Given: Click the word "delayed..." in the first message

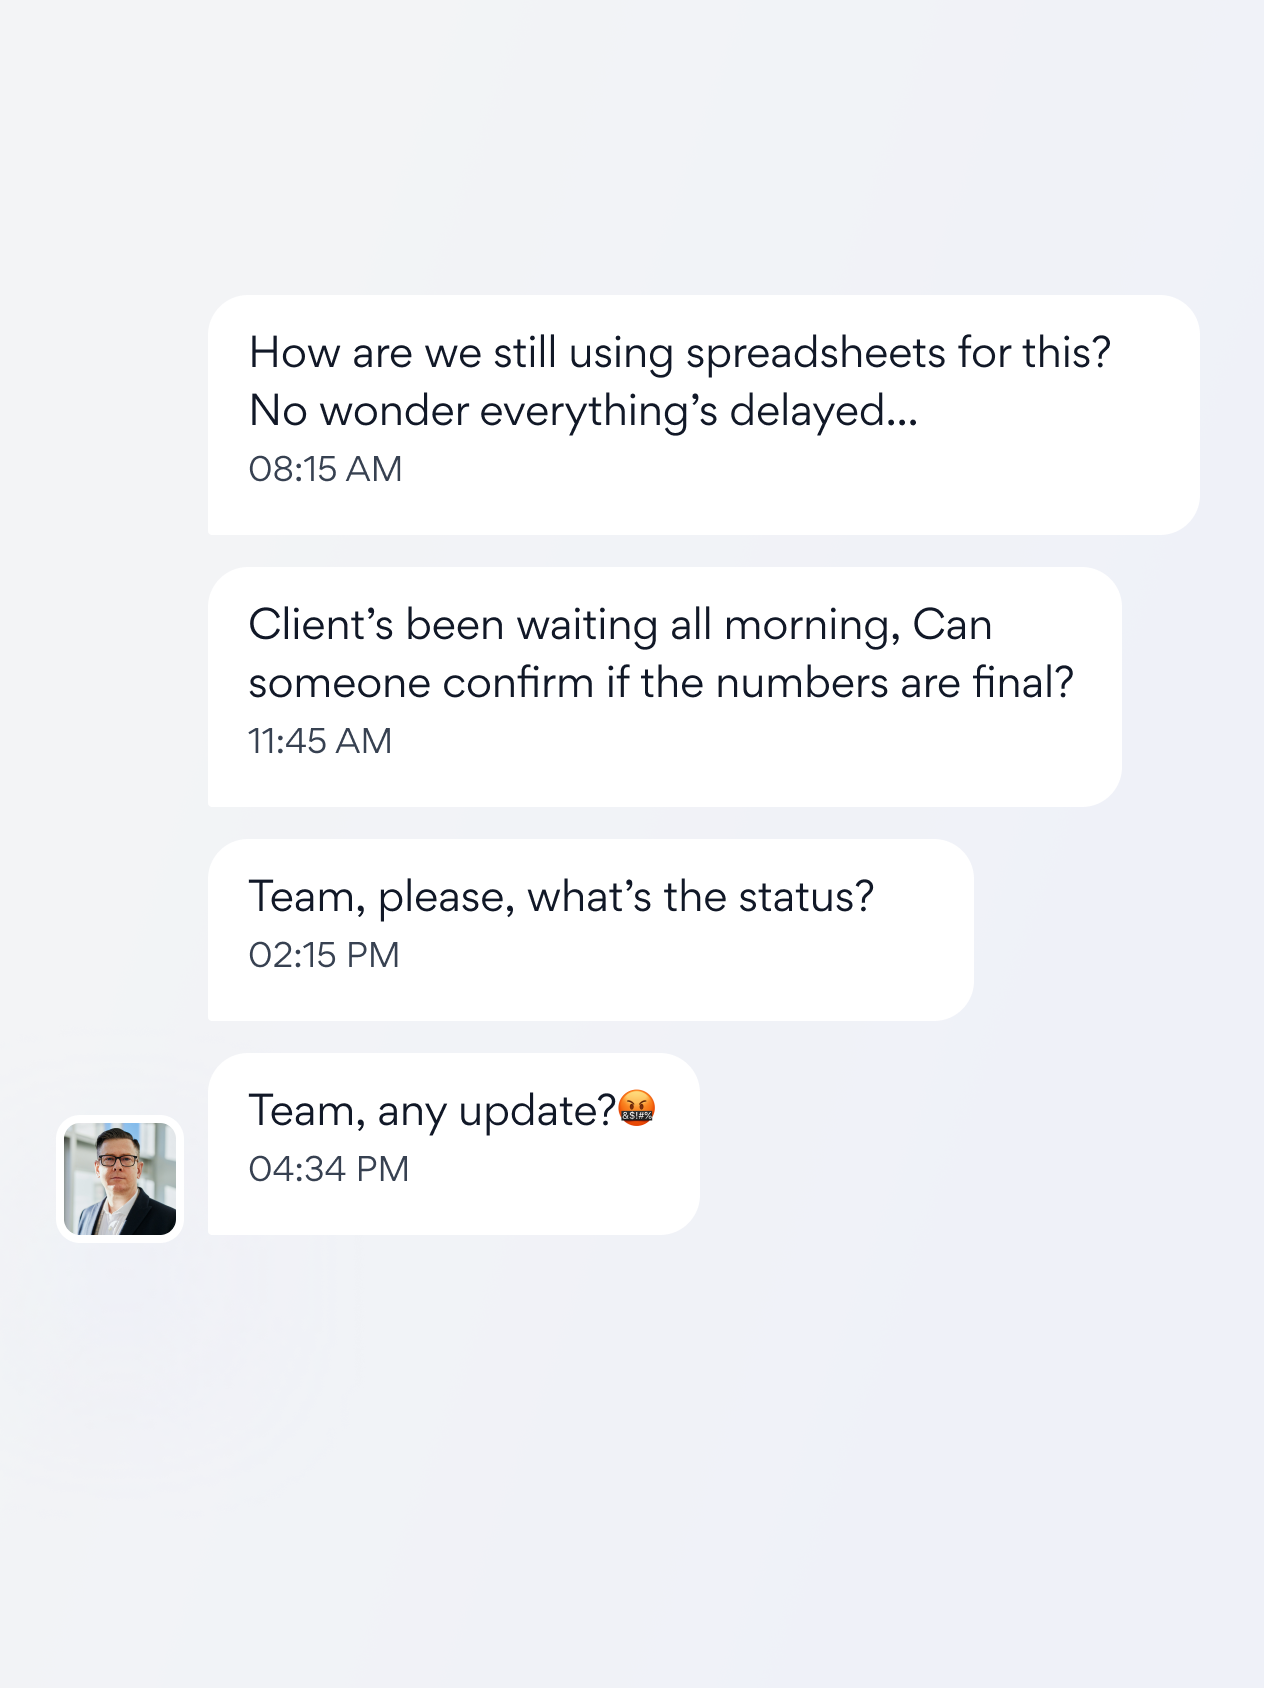Looking at the screenshot, I should pos(823,411).
